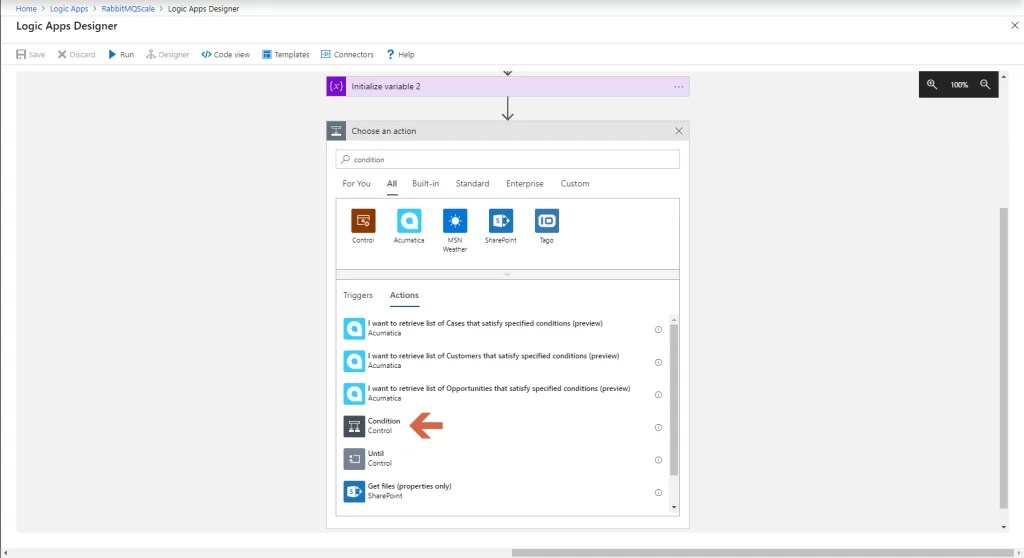Open the Help menu

400,54
